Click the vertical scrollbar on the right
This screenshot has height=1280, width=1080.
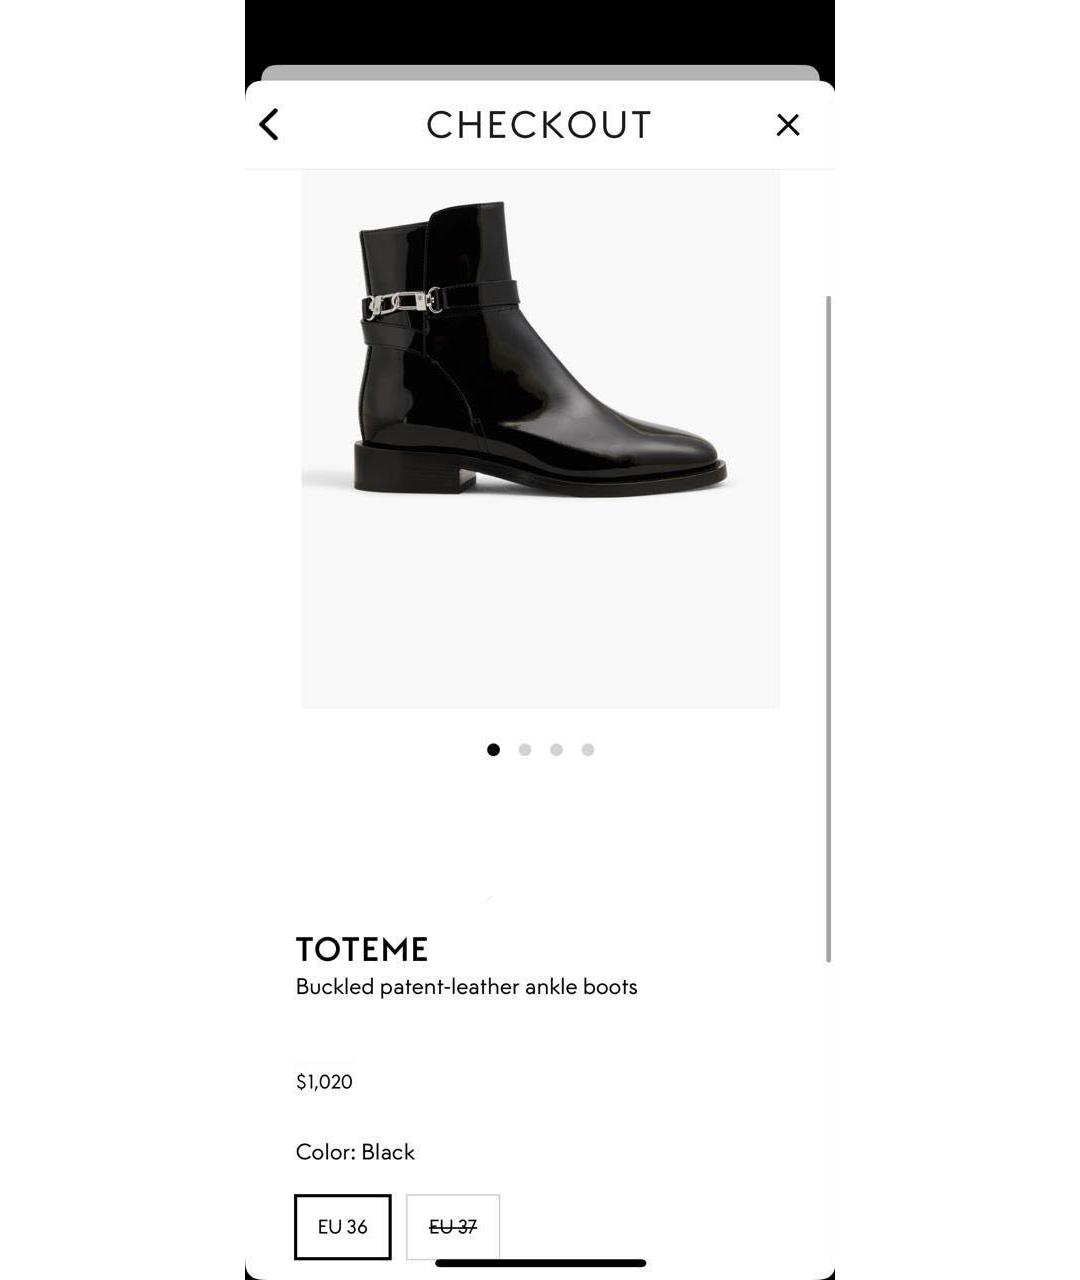pyautogui.click(x=828, y=629)
